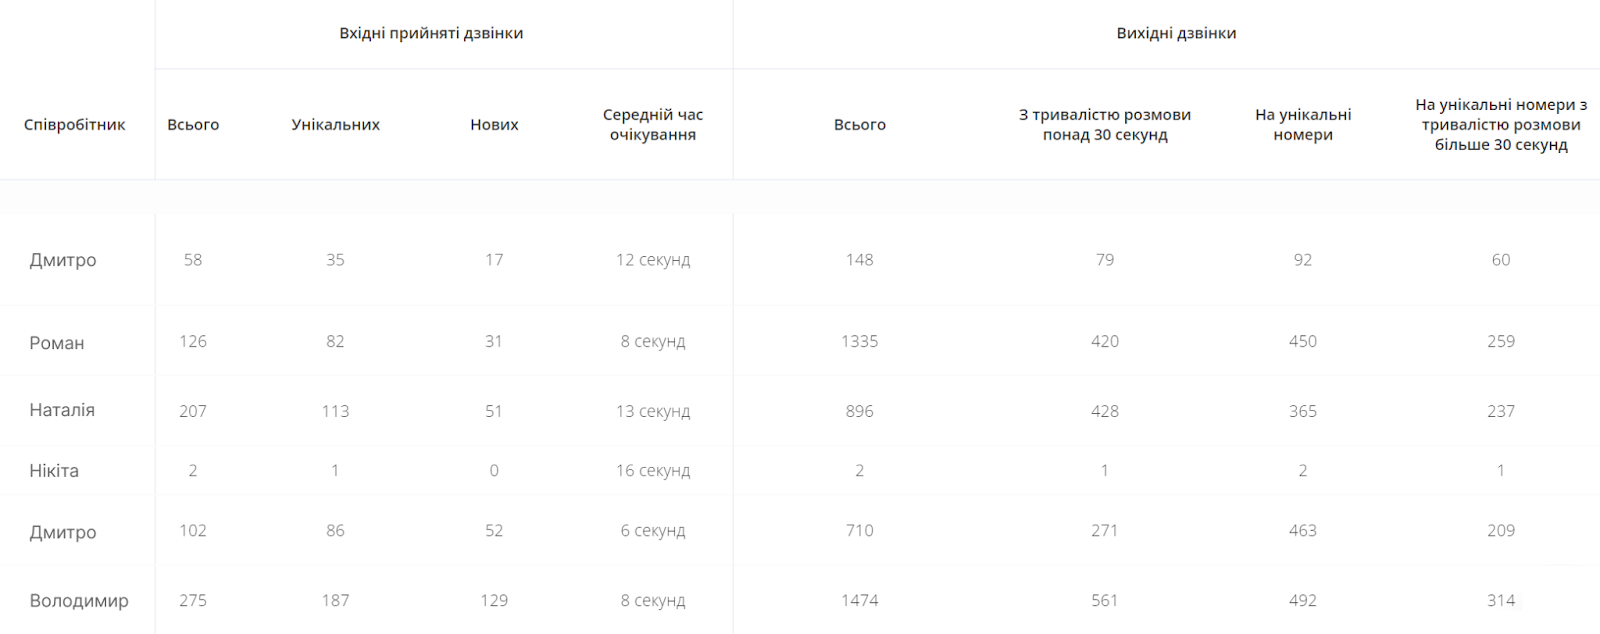Viewport: 1600px width, 634px height.
Task: Click Дмитро's wait time 12 секунд
Action: pos(653,260)
